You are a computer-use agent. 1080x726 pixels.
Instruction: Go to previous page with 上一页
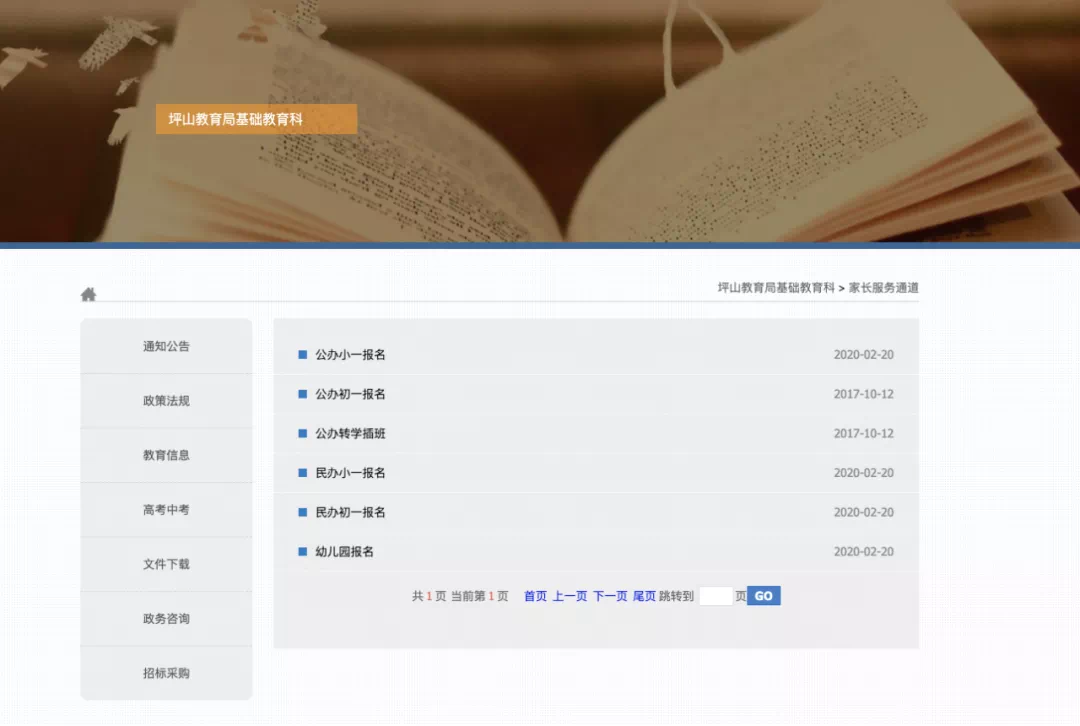pyautogui.click(x=570, y=596)
